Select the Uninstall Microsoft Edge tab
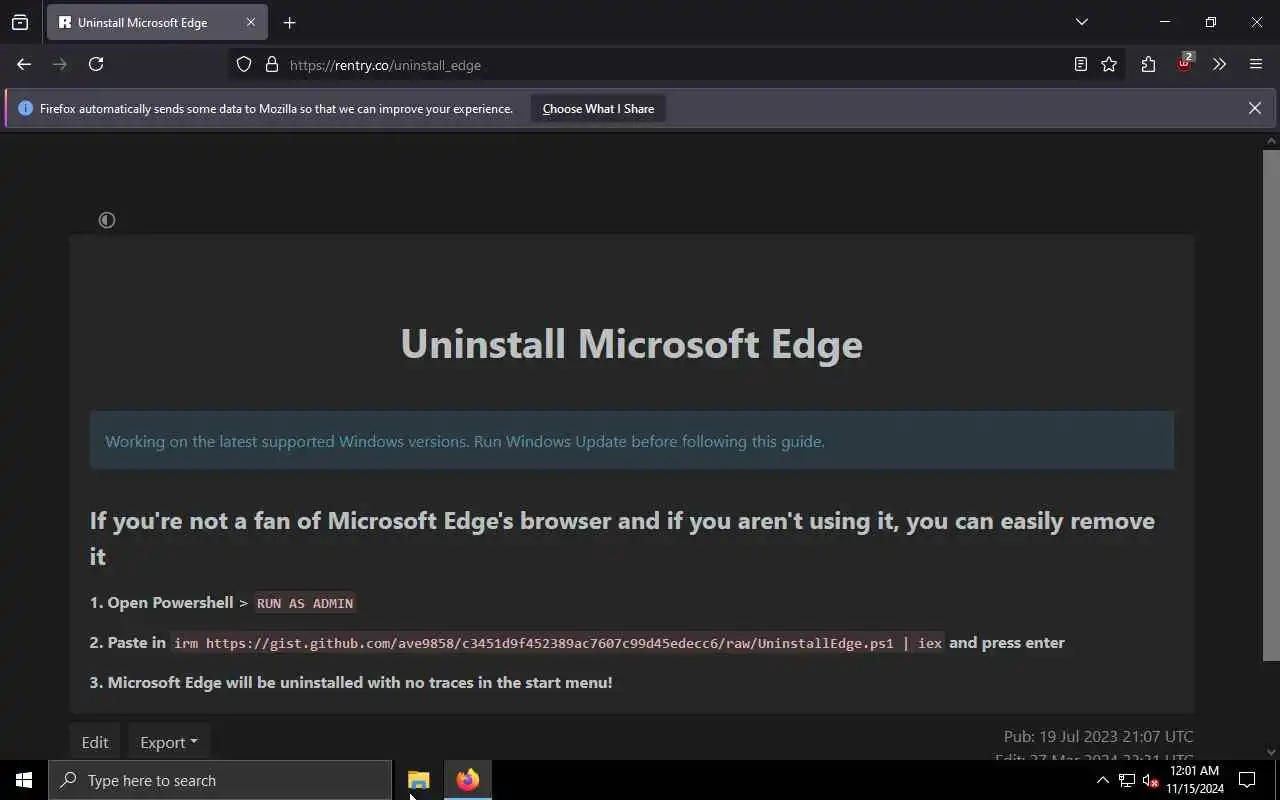The height and width of the screenshot is (800, 1280). (x=157, y=22)
